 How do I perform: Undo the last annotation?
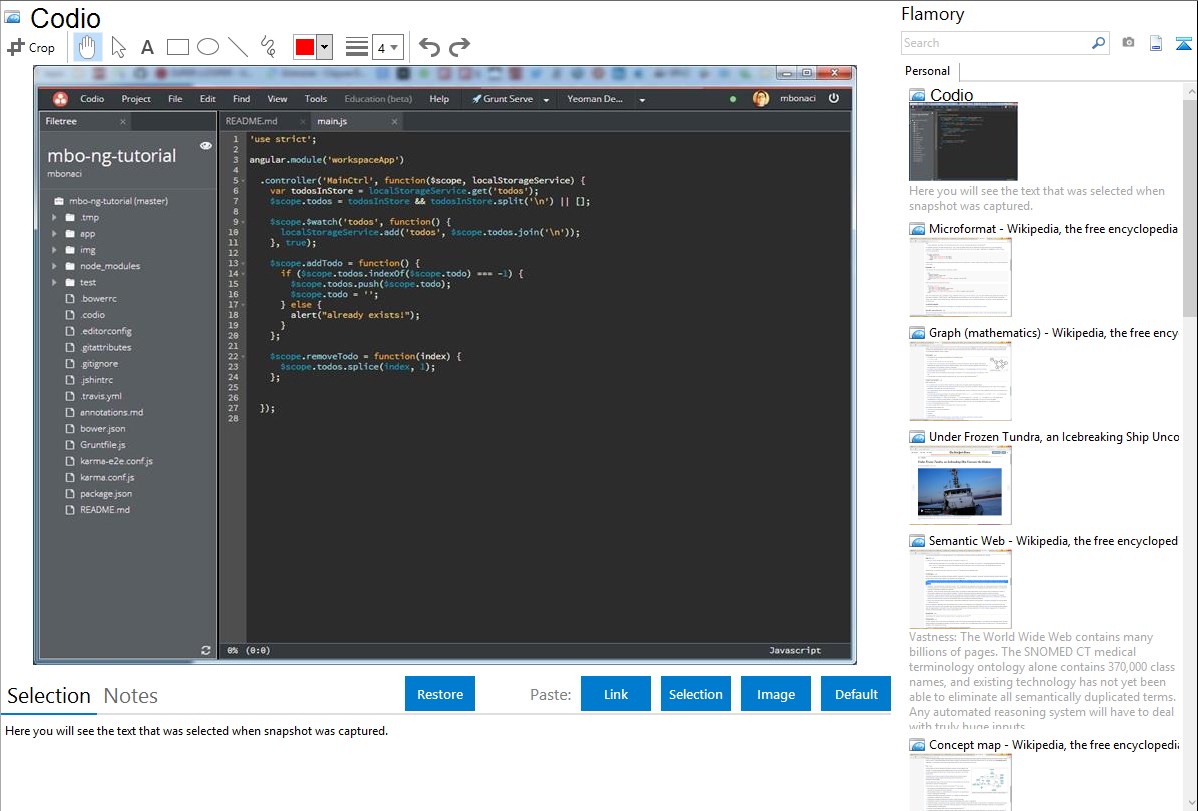point(429,47)
